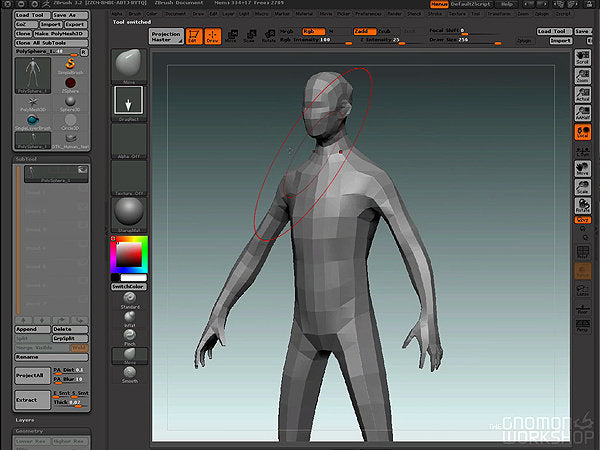Toggle Edit mode button
This screenshot has height=450, width=600.
[195, 36]
